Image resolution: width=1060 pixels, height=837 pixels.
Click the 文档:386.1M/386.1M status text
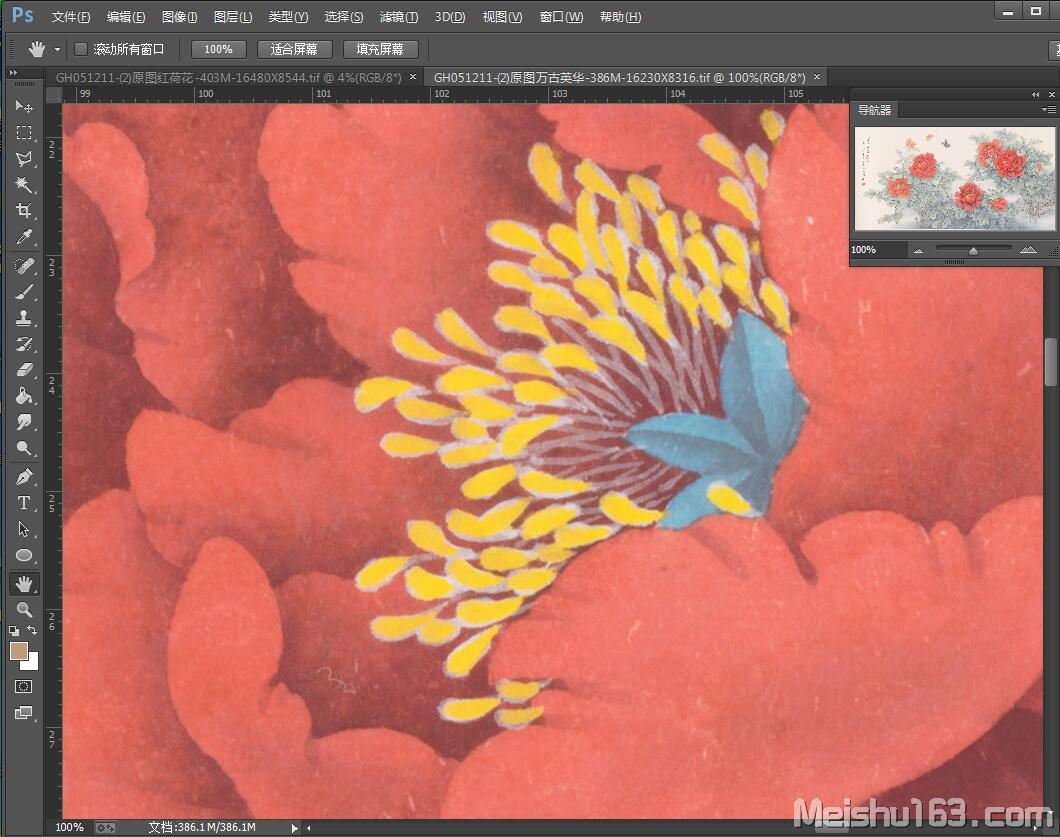point(202,828)
